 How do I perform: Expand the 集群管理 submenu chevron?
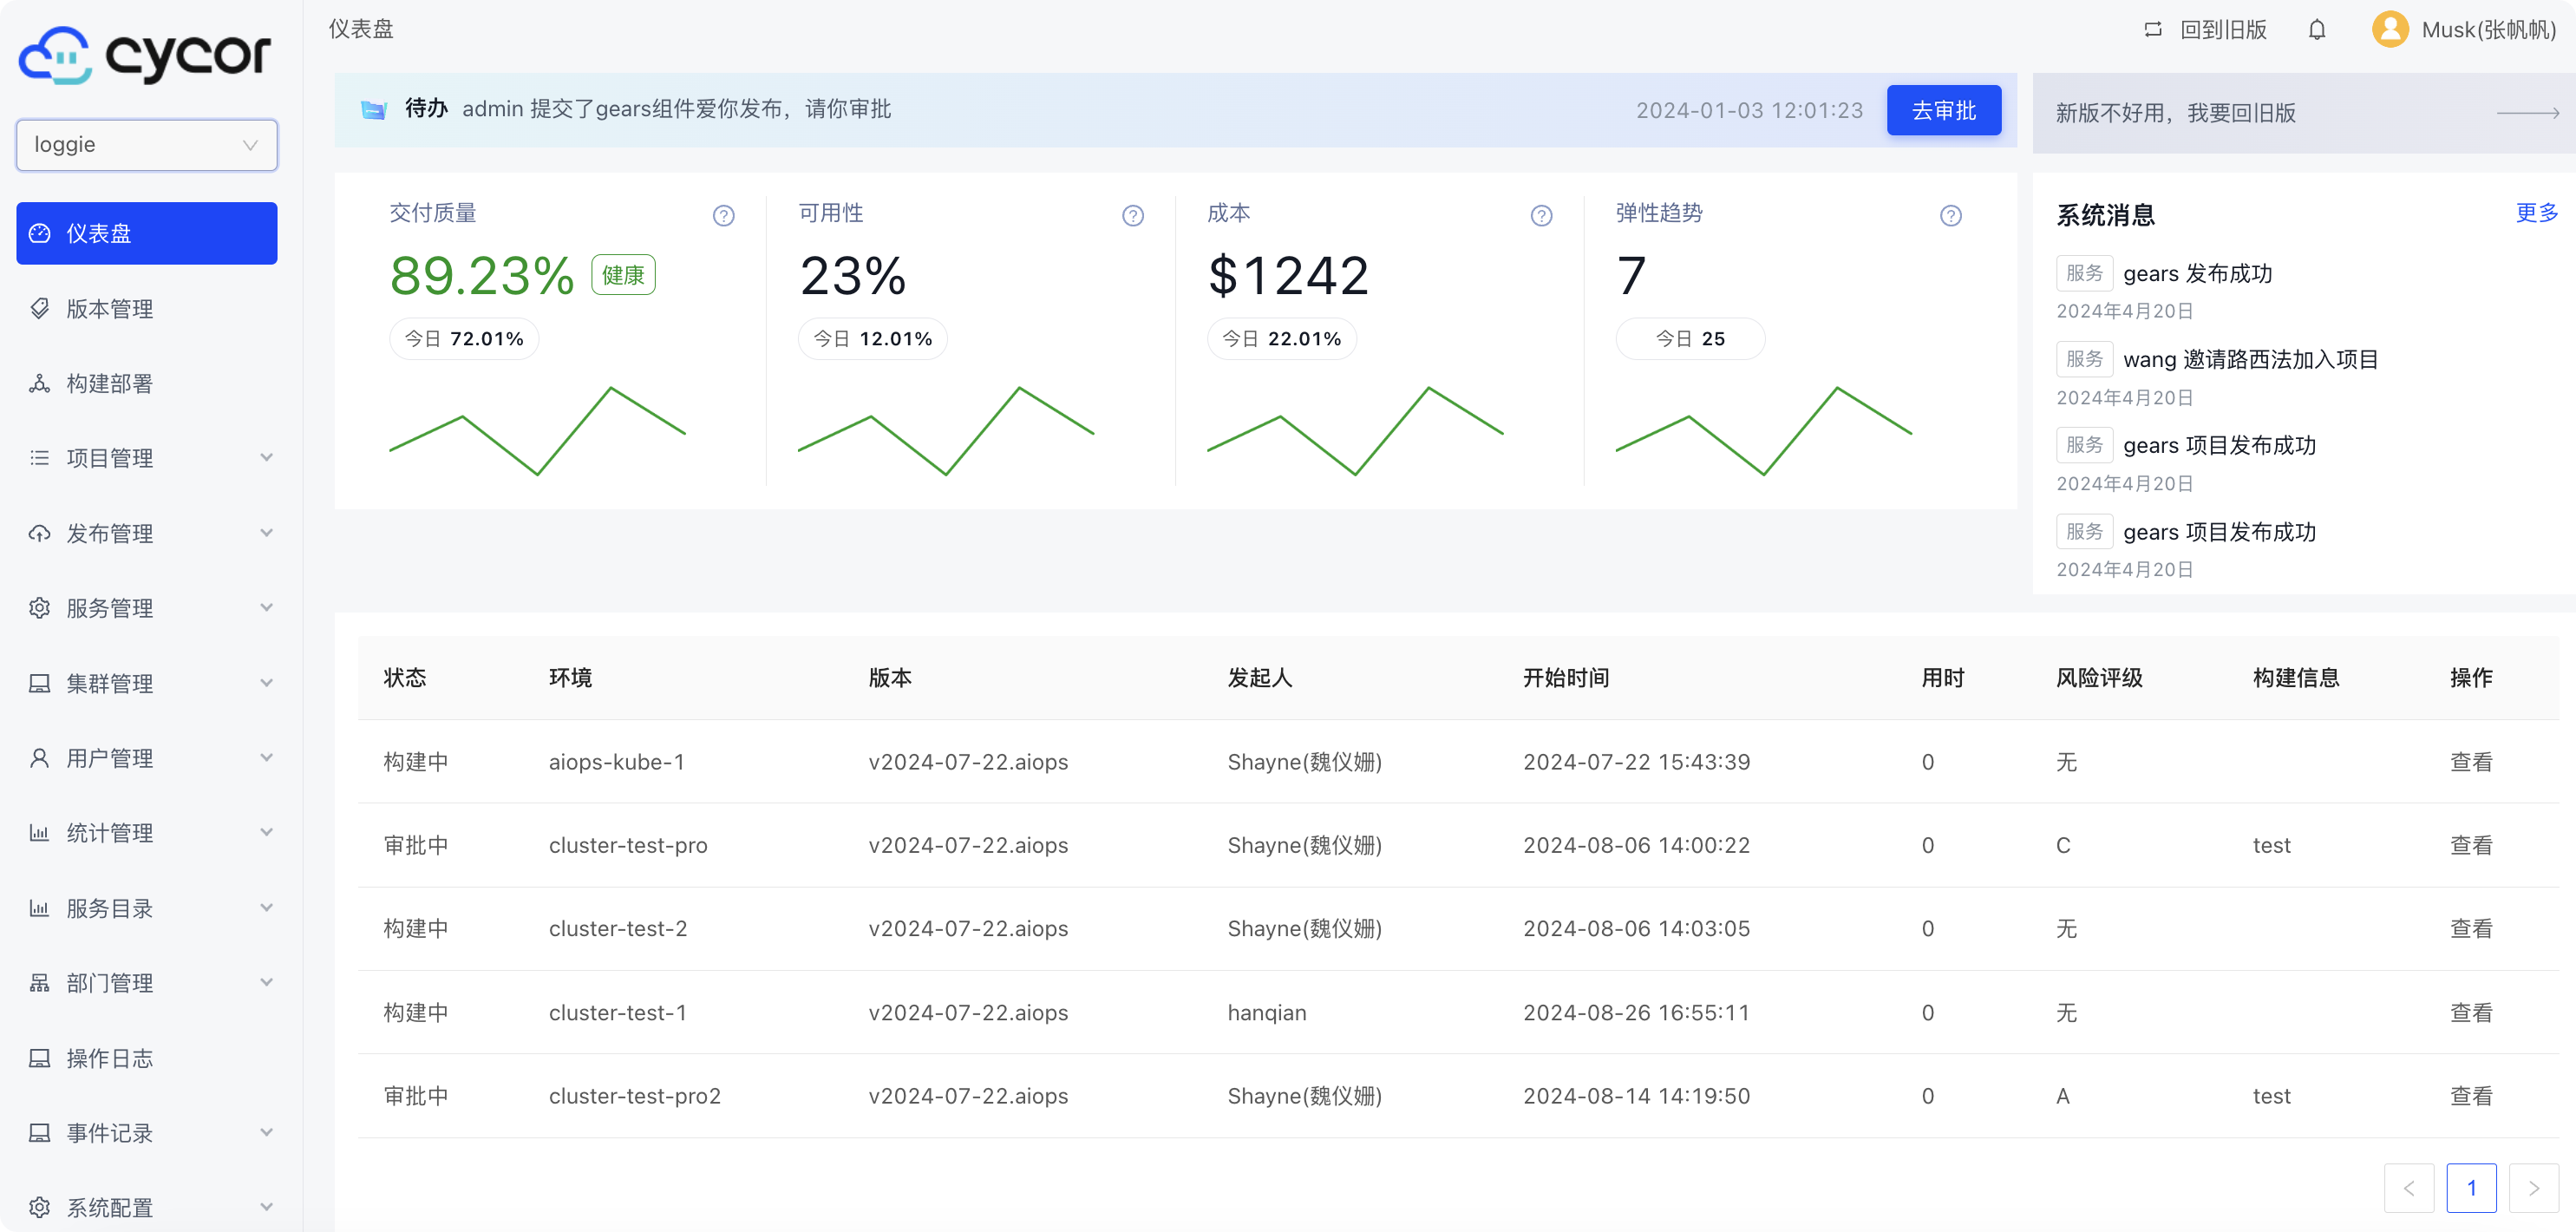click(266, 683)
